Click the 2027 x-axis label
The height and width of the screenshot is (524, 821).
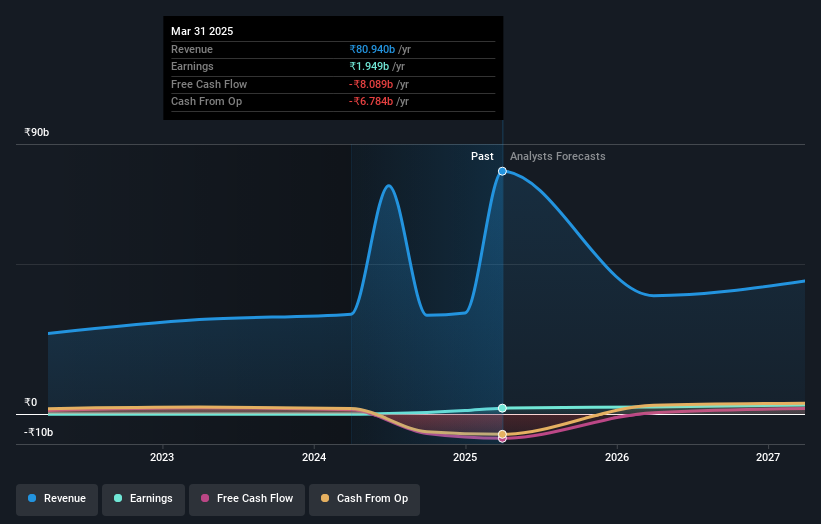(768, 457)
